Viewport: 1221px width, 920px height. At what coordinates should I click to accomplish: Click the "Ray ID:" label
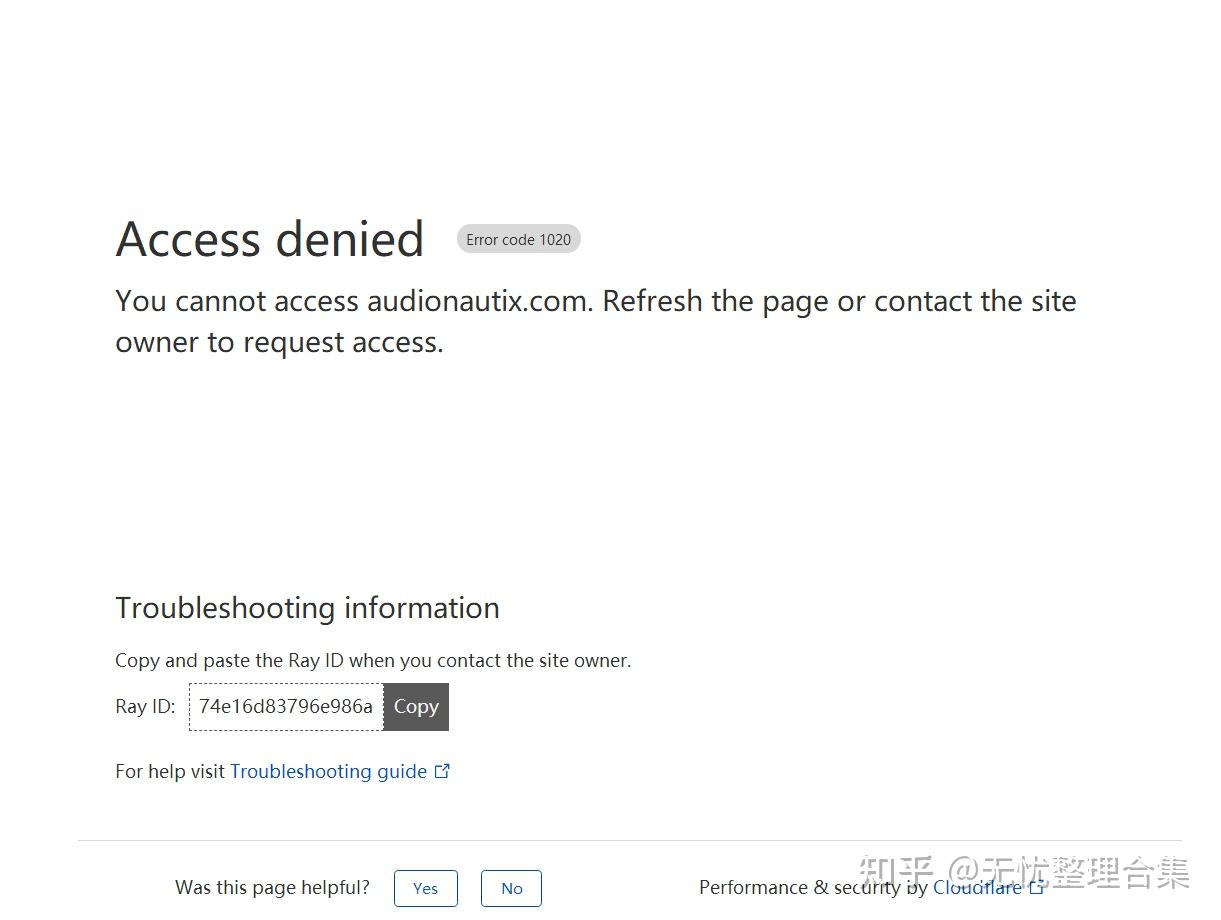[145, 707]
